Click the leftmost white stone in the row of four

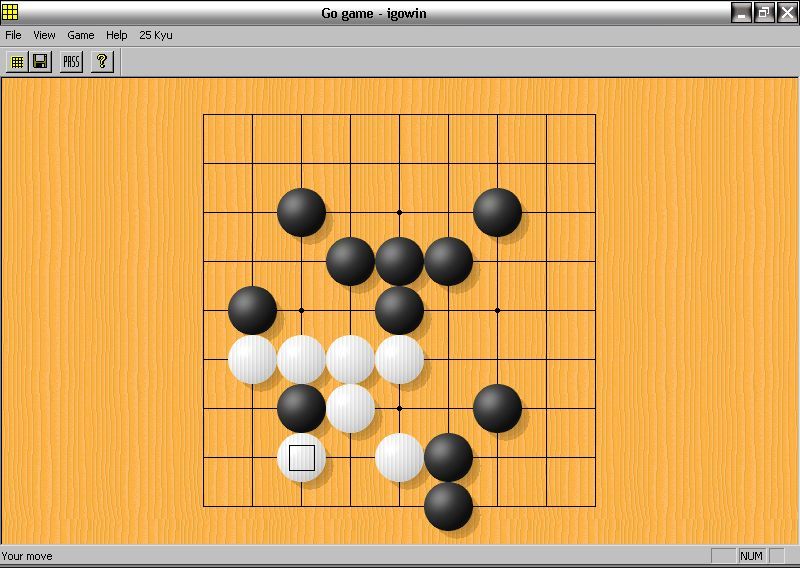253,359
